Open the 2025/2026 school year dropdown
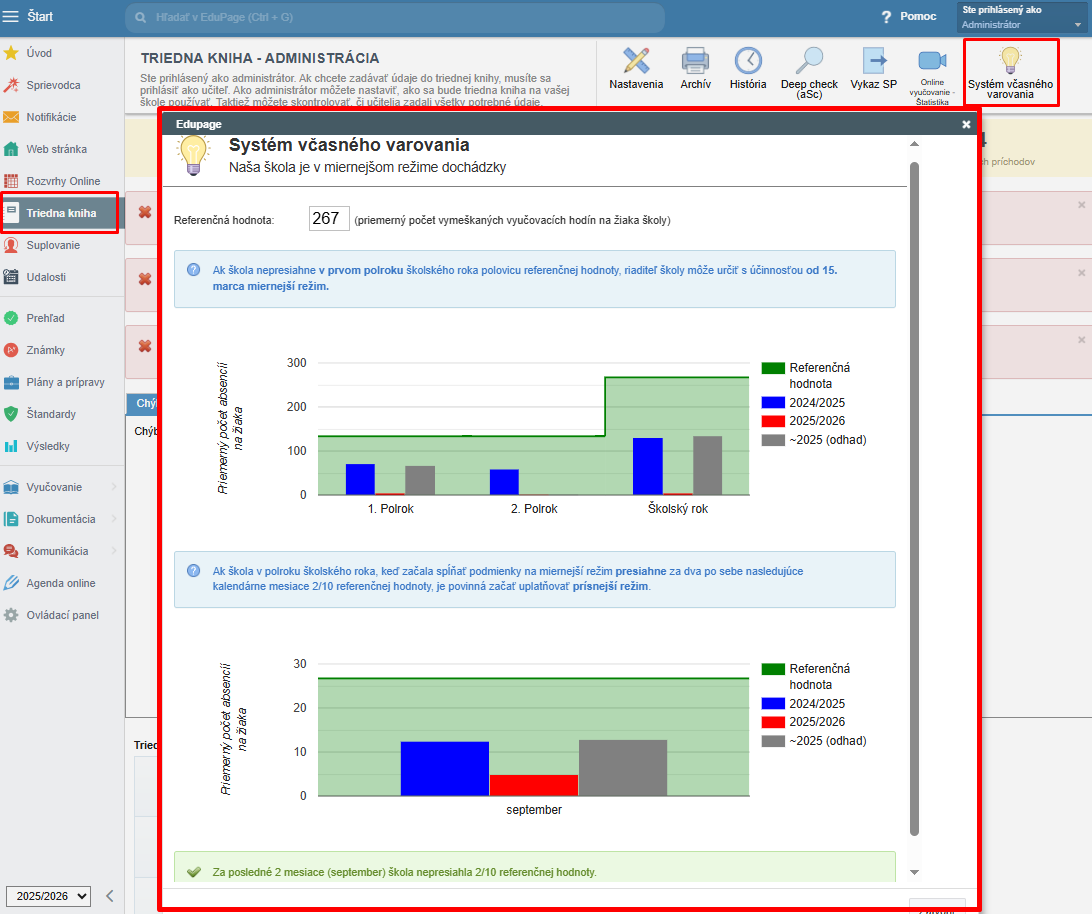Screen dimensions: 1092x914 click(48, 896)
